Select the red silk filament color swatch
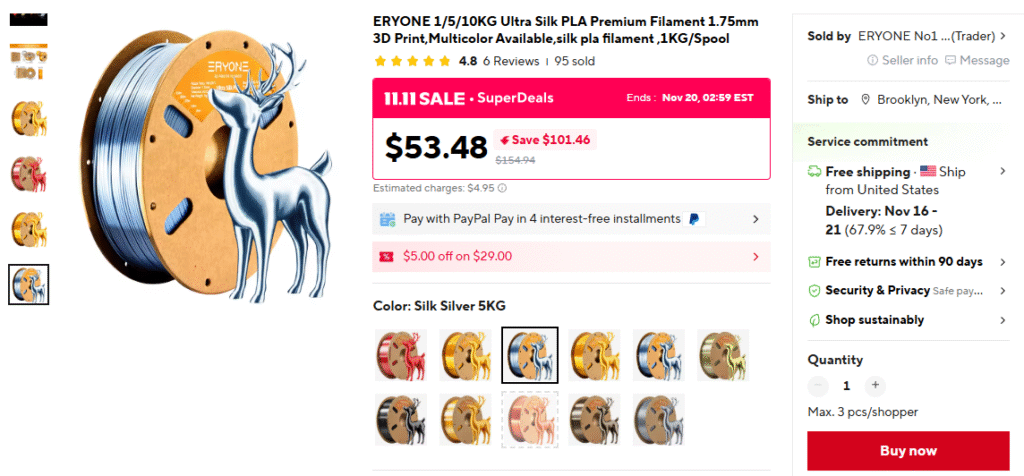This screenshot has width=1024, height=476. click(400, 355)
